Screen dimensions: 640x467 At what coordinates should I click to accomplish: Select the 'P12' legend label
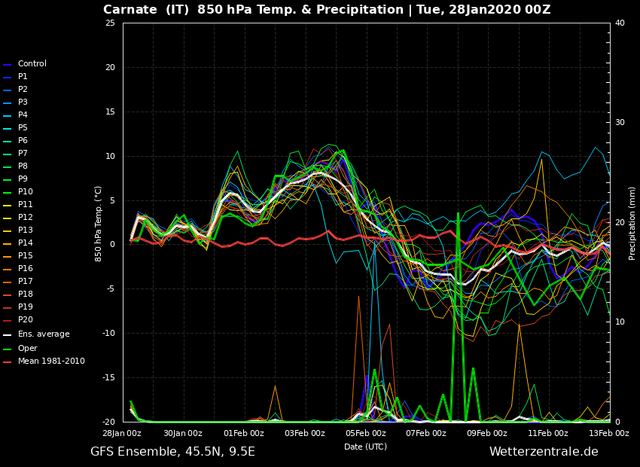(25, 217)
